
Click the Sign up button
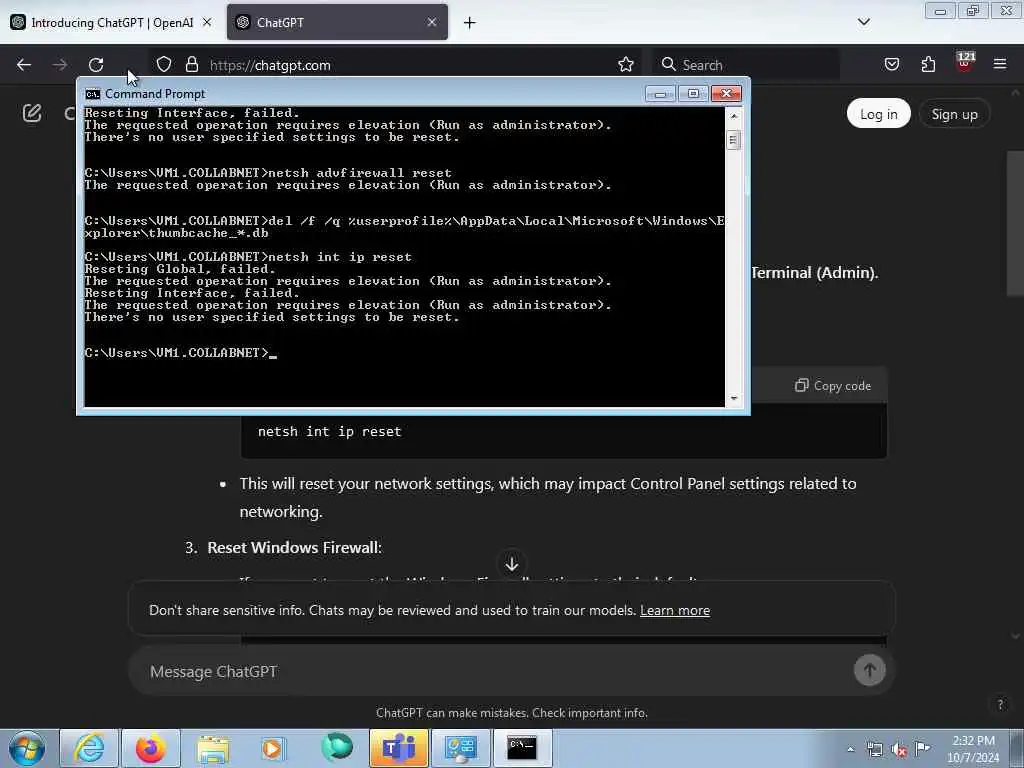click(954, 114)
